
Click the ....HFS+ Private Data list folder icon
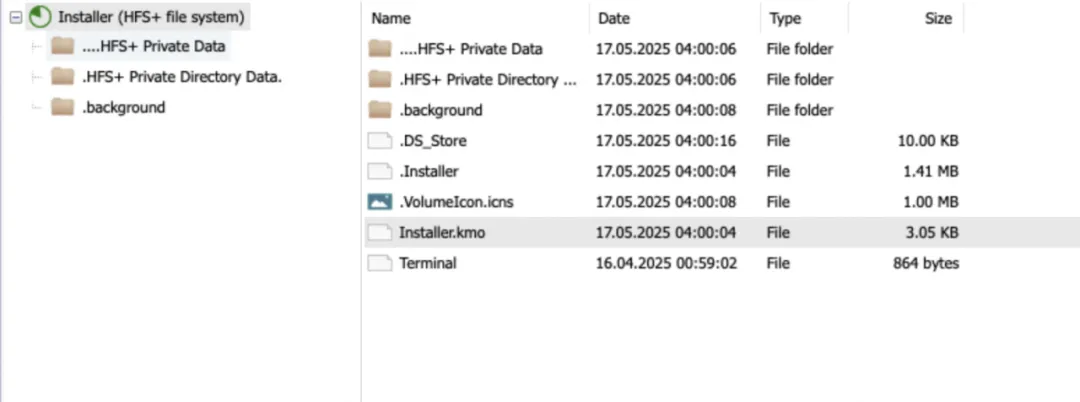pyautogui.click(x=379, y=49)
